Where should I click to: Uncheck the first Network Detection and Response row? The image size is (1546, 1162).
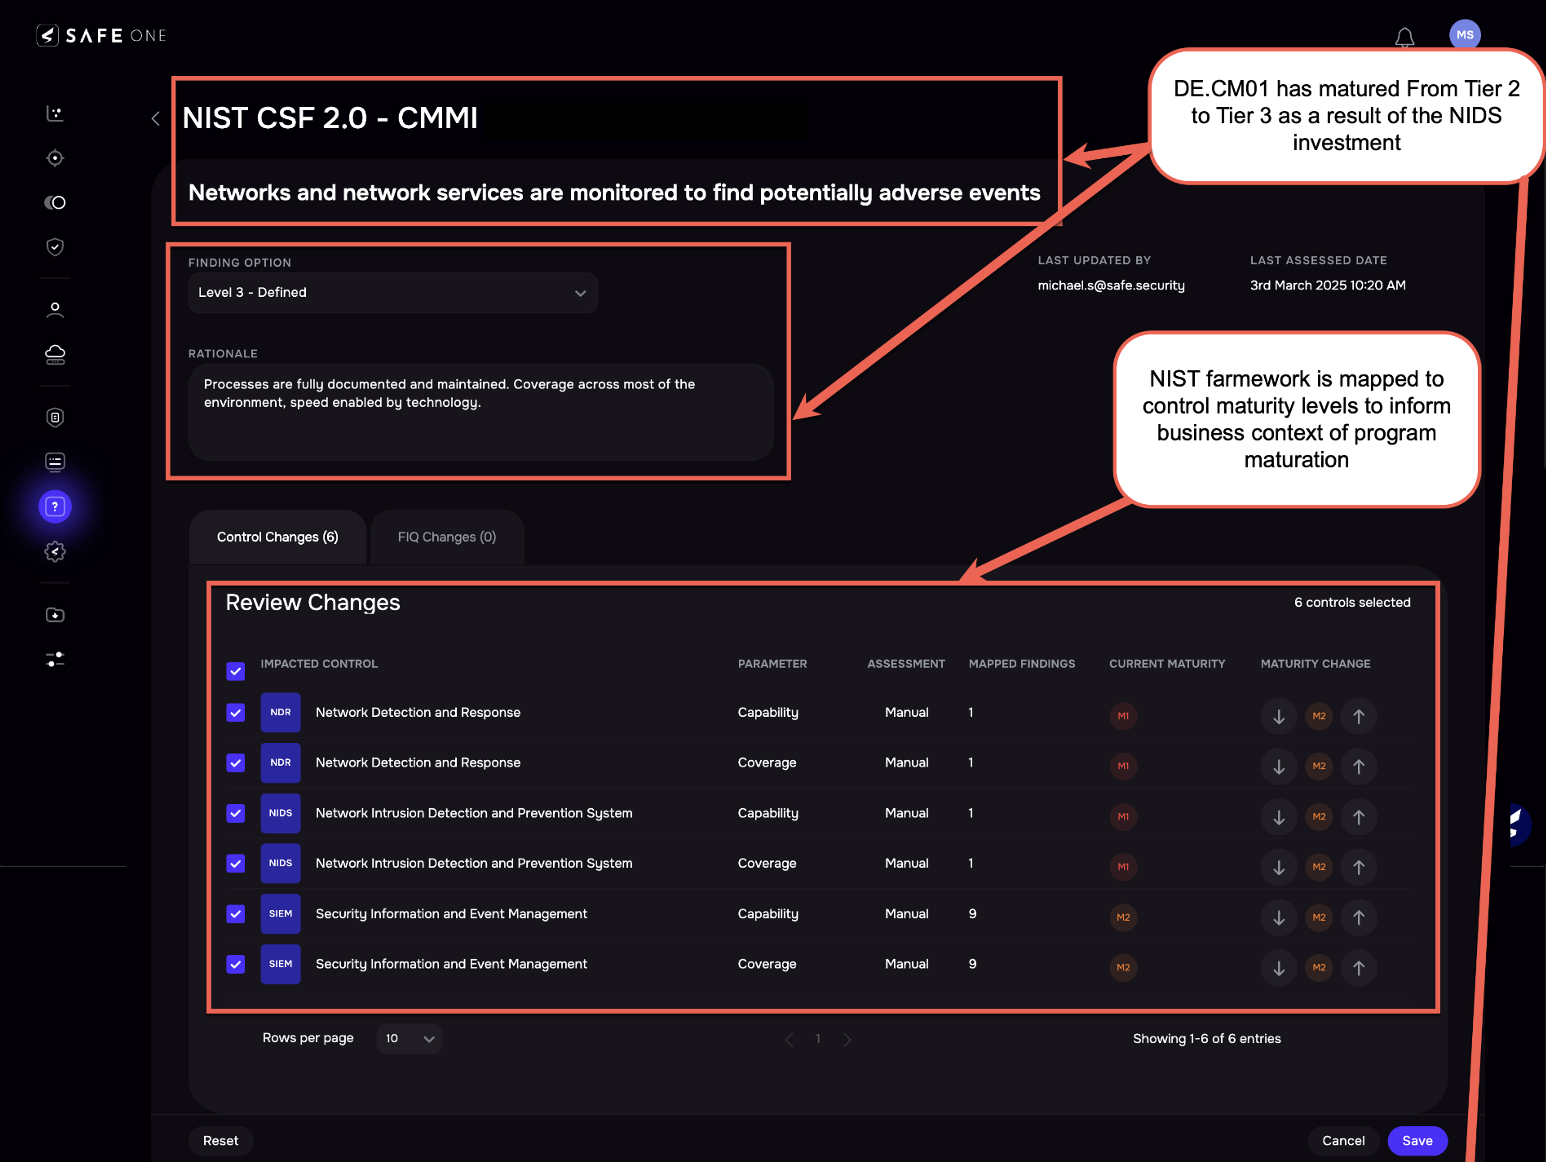tap(235, 712)
